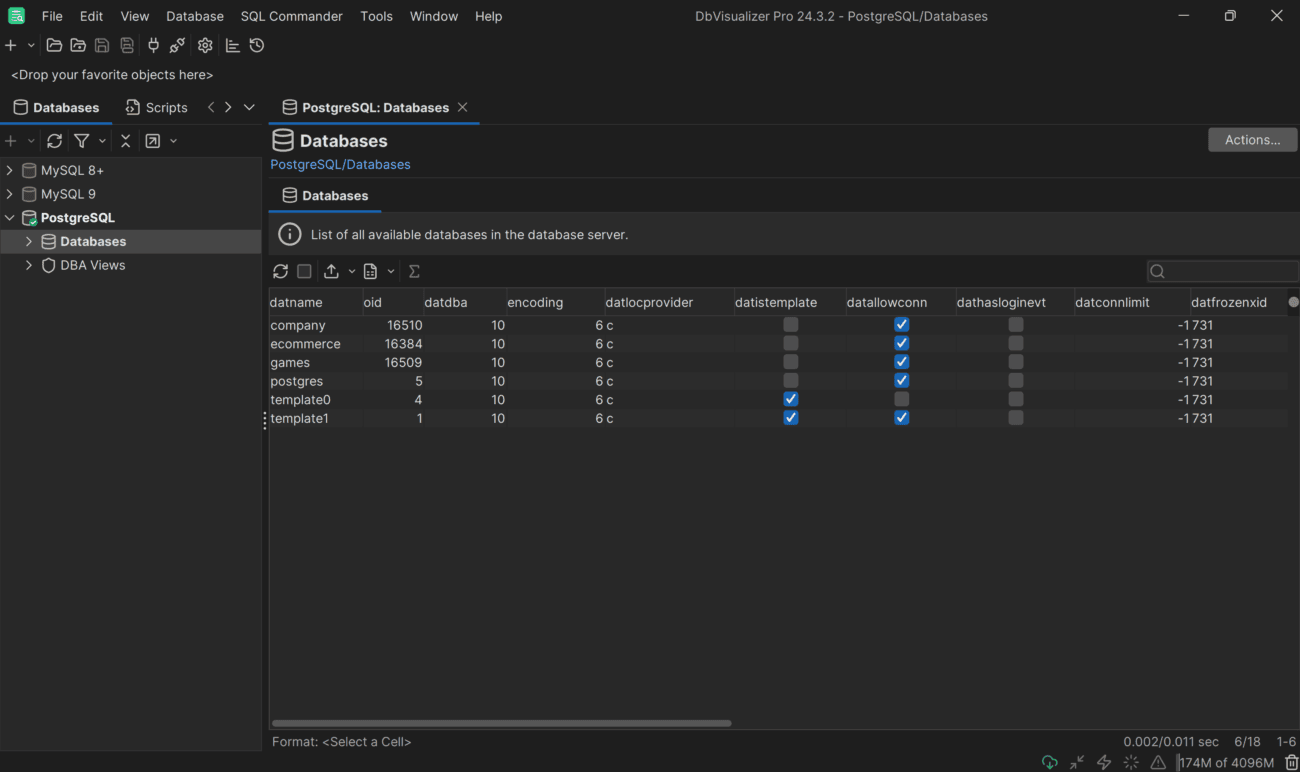Expand the MySQL 8+ connection
Screen dimensions: 1300x772
click(10, 170)
